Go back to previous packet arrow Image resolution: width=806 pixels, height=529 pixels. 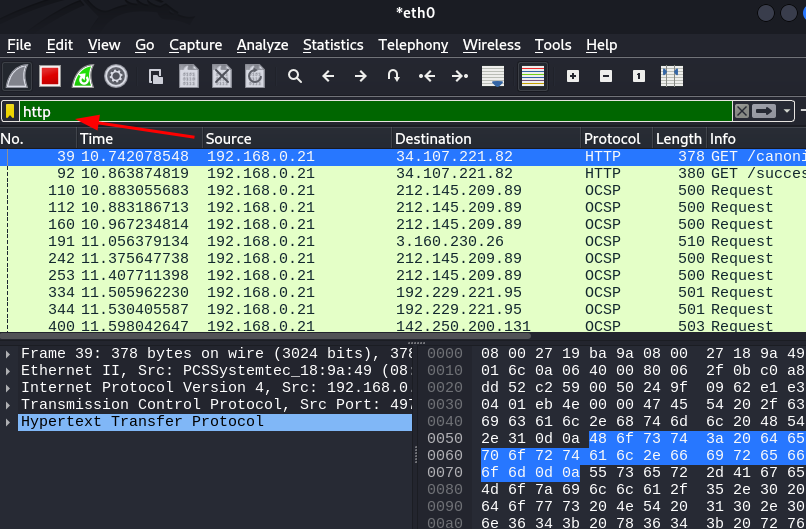[x=328, y=77]
